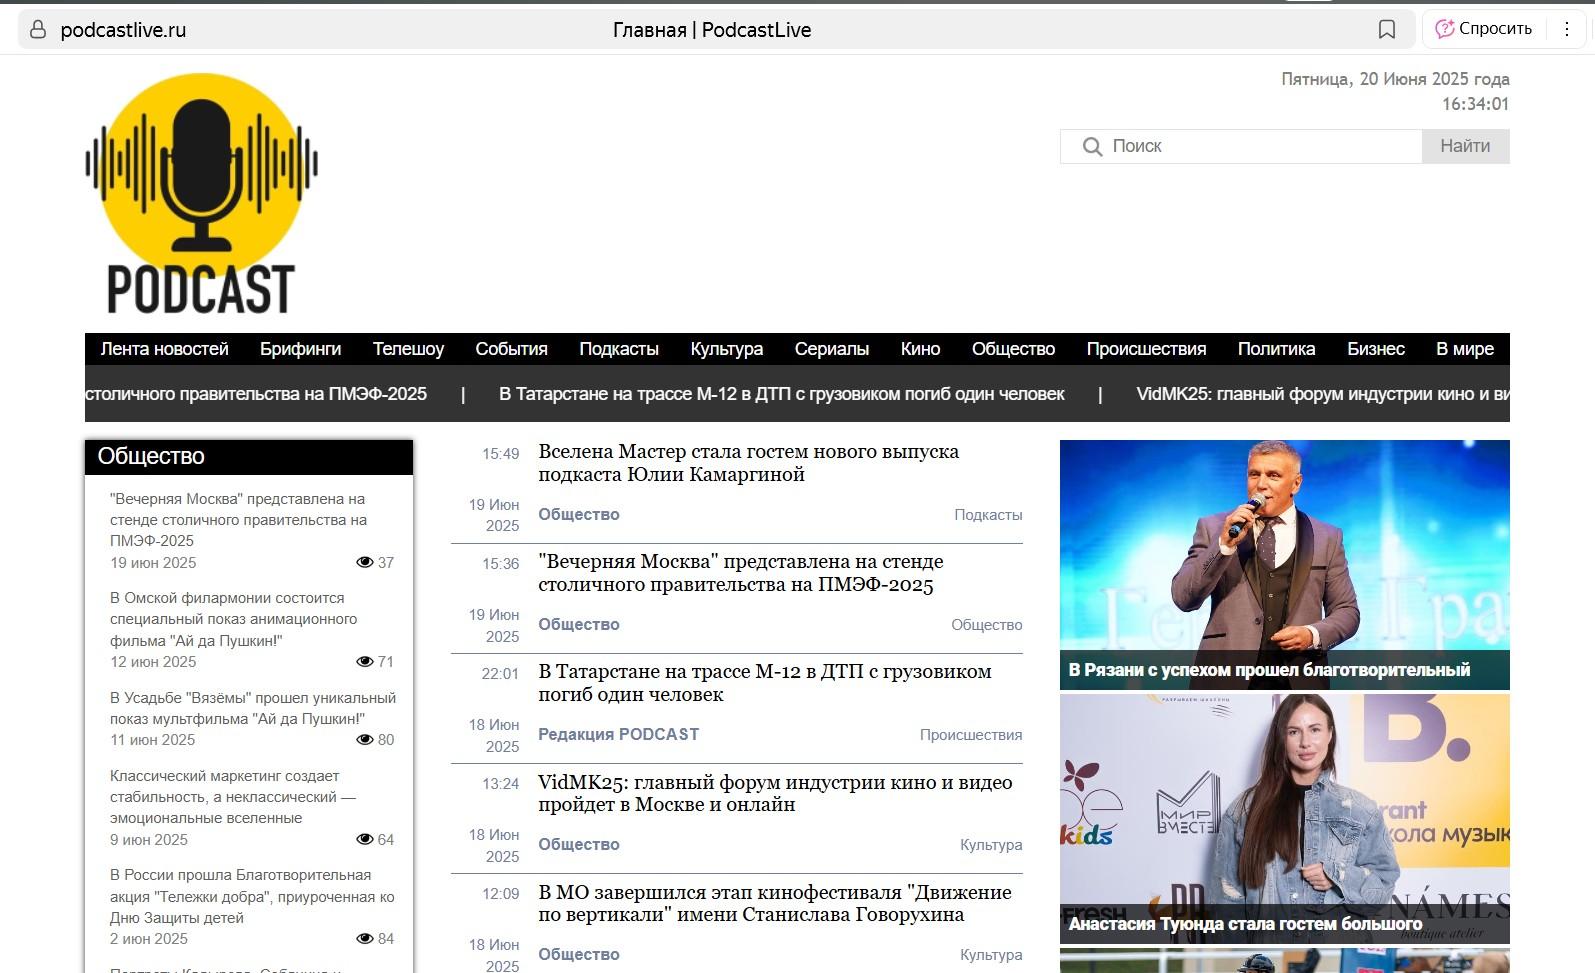This screenshot has width=1595, height=973.
Task: Click the eye icon with 84 views
Action: (365, 939)
